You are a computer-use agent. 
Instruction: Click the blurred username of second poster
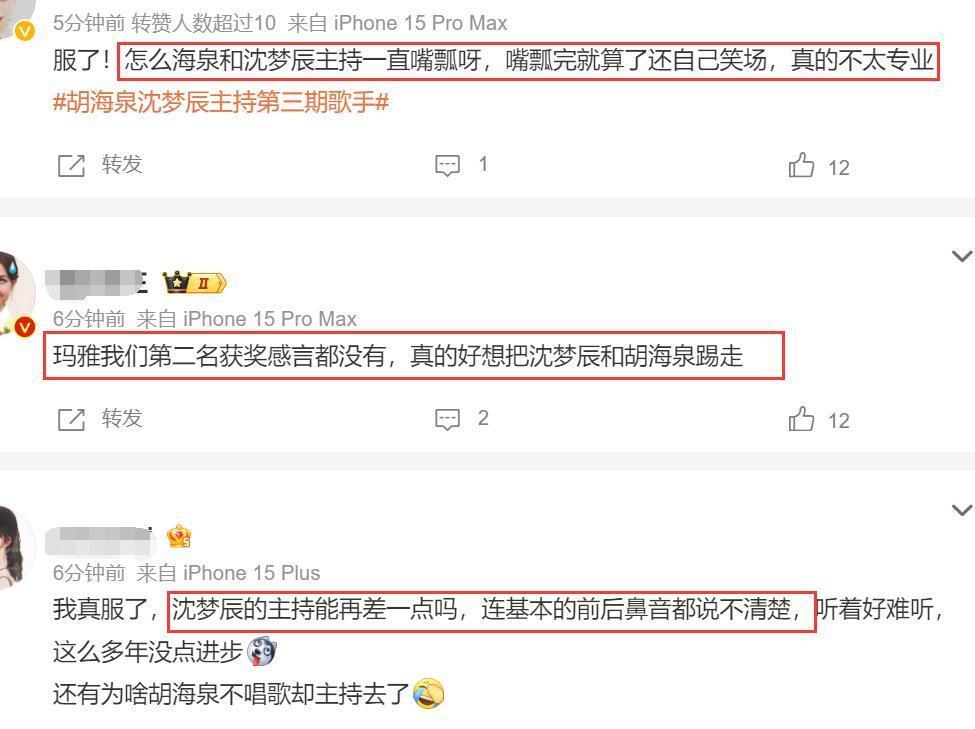click(96, 283)
